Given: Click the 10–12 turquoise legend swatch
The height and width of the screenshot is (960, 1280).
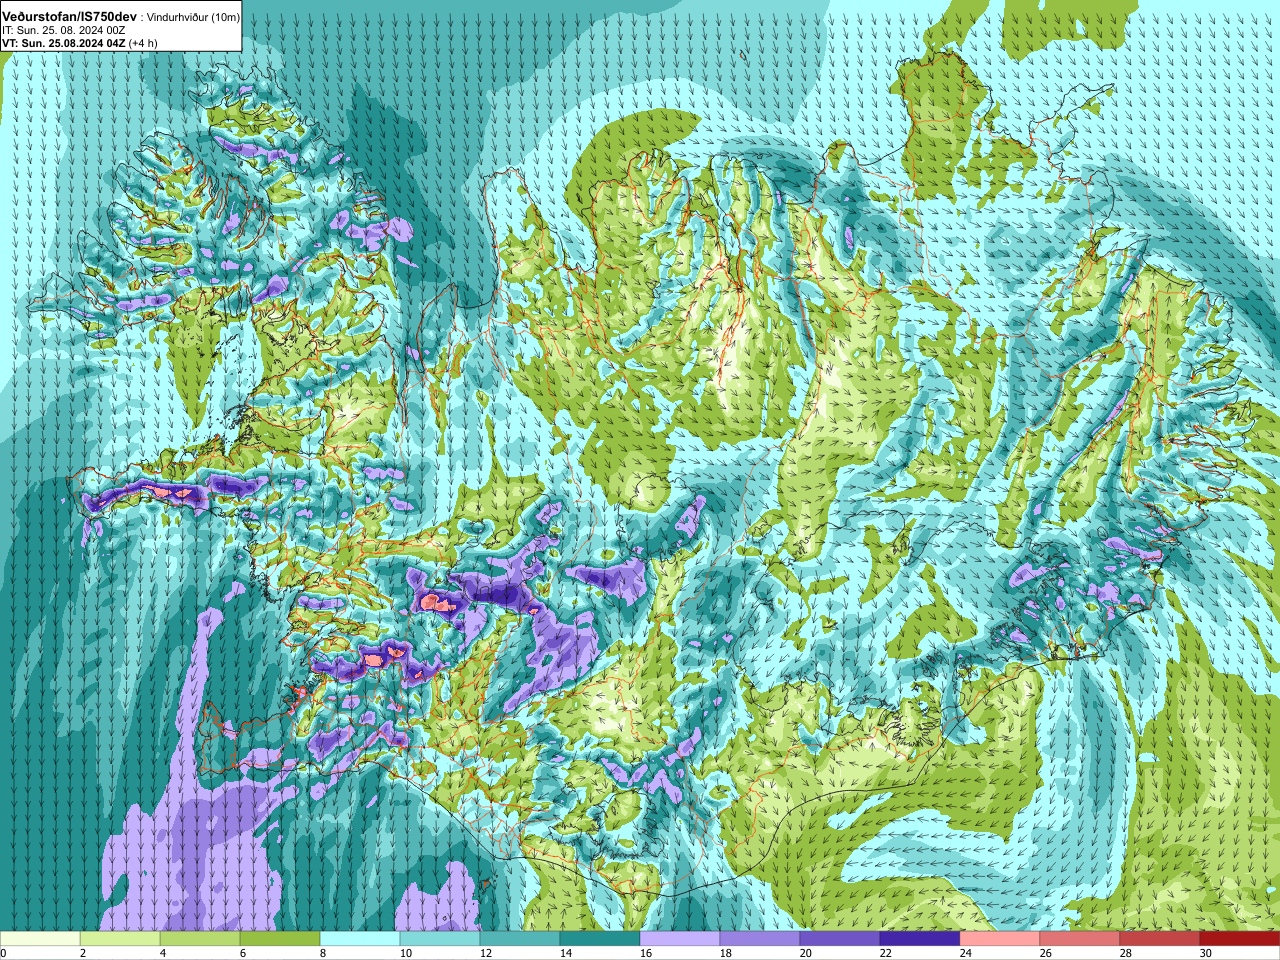Looking at the screenshot, I should (x=440, y=939).
